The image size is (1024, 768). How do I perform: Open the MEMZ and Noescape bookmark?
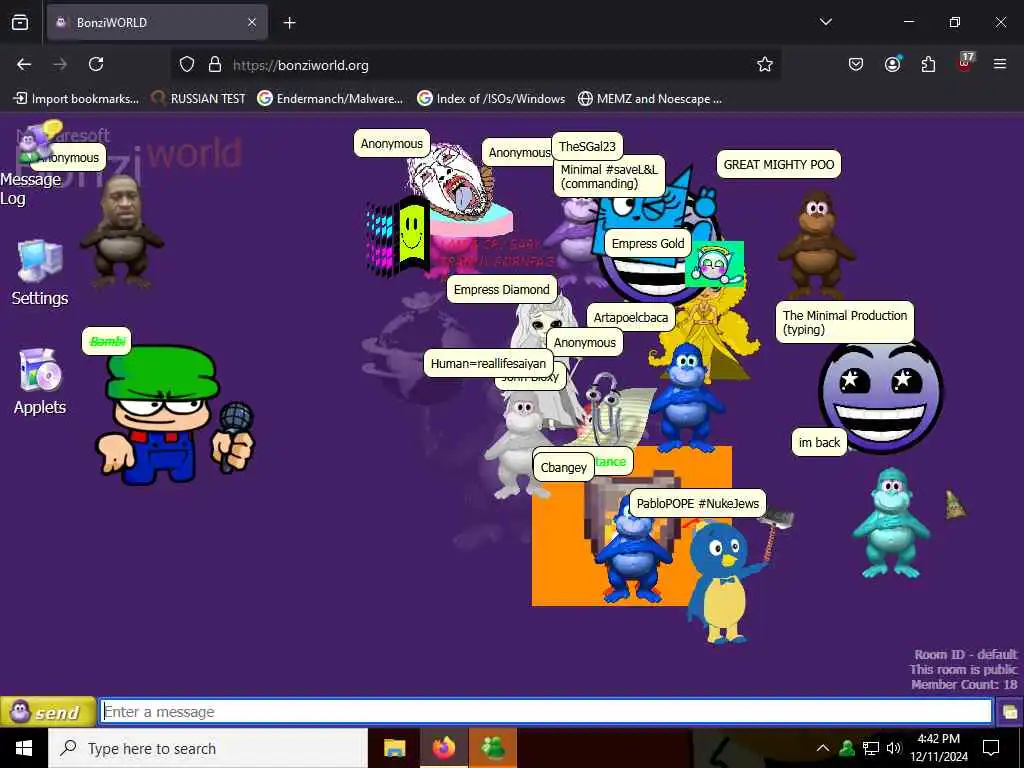pos(650,99)
